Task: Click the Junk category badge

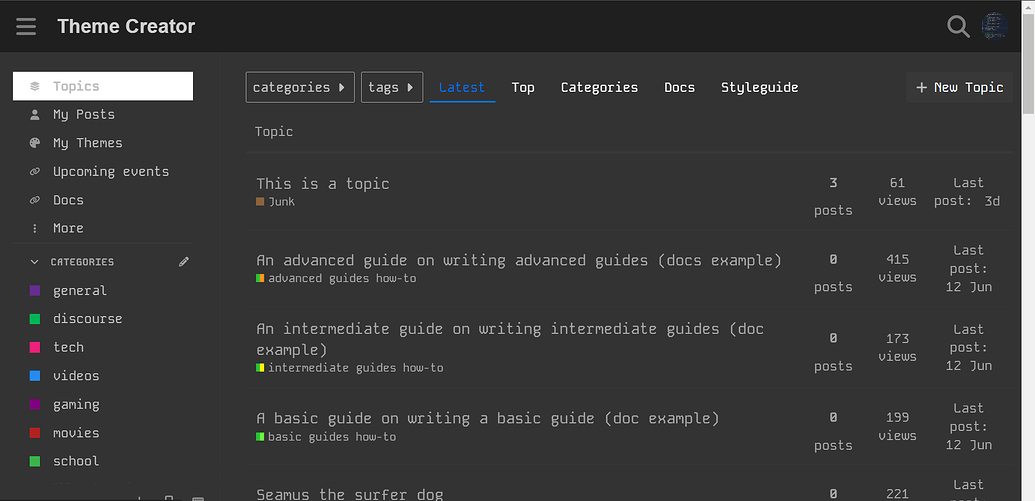Action: coord(280,202)
